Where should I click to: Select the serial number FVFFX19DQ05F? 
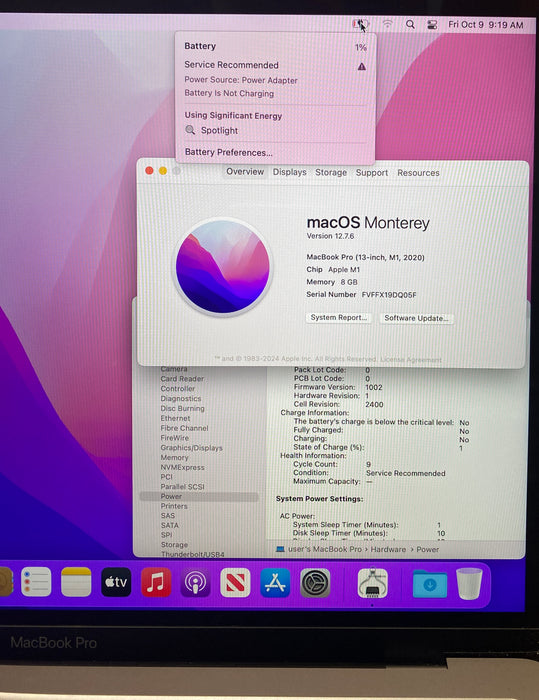pyautogui.click(x=389, y=295)
